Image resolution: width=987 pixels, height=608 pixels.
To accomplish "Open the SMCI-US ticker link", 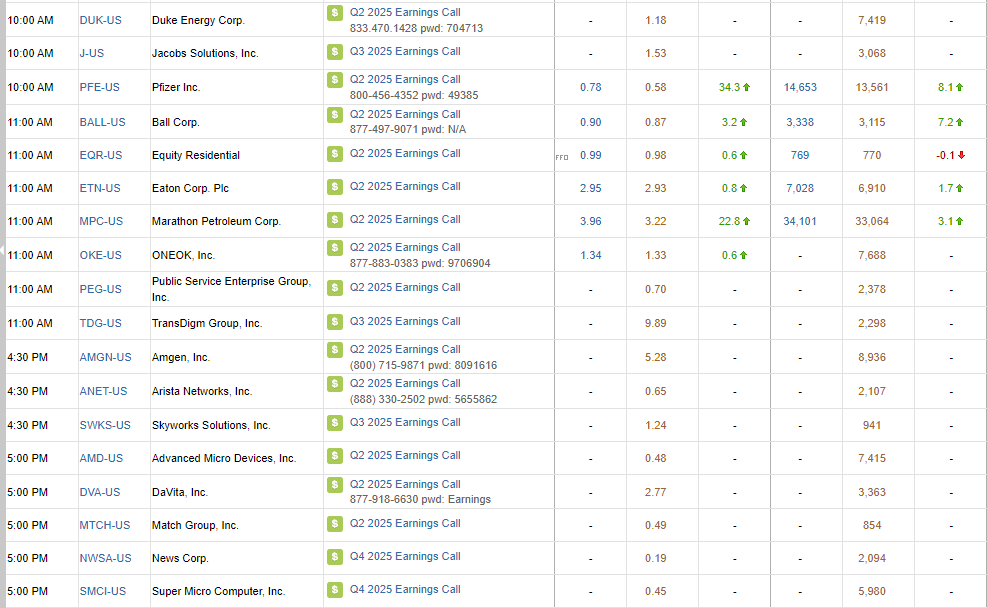I will (x=103, y=592).
